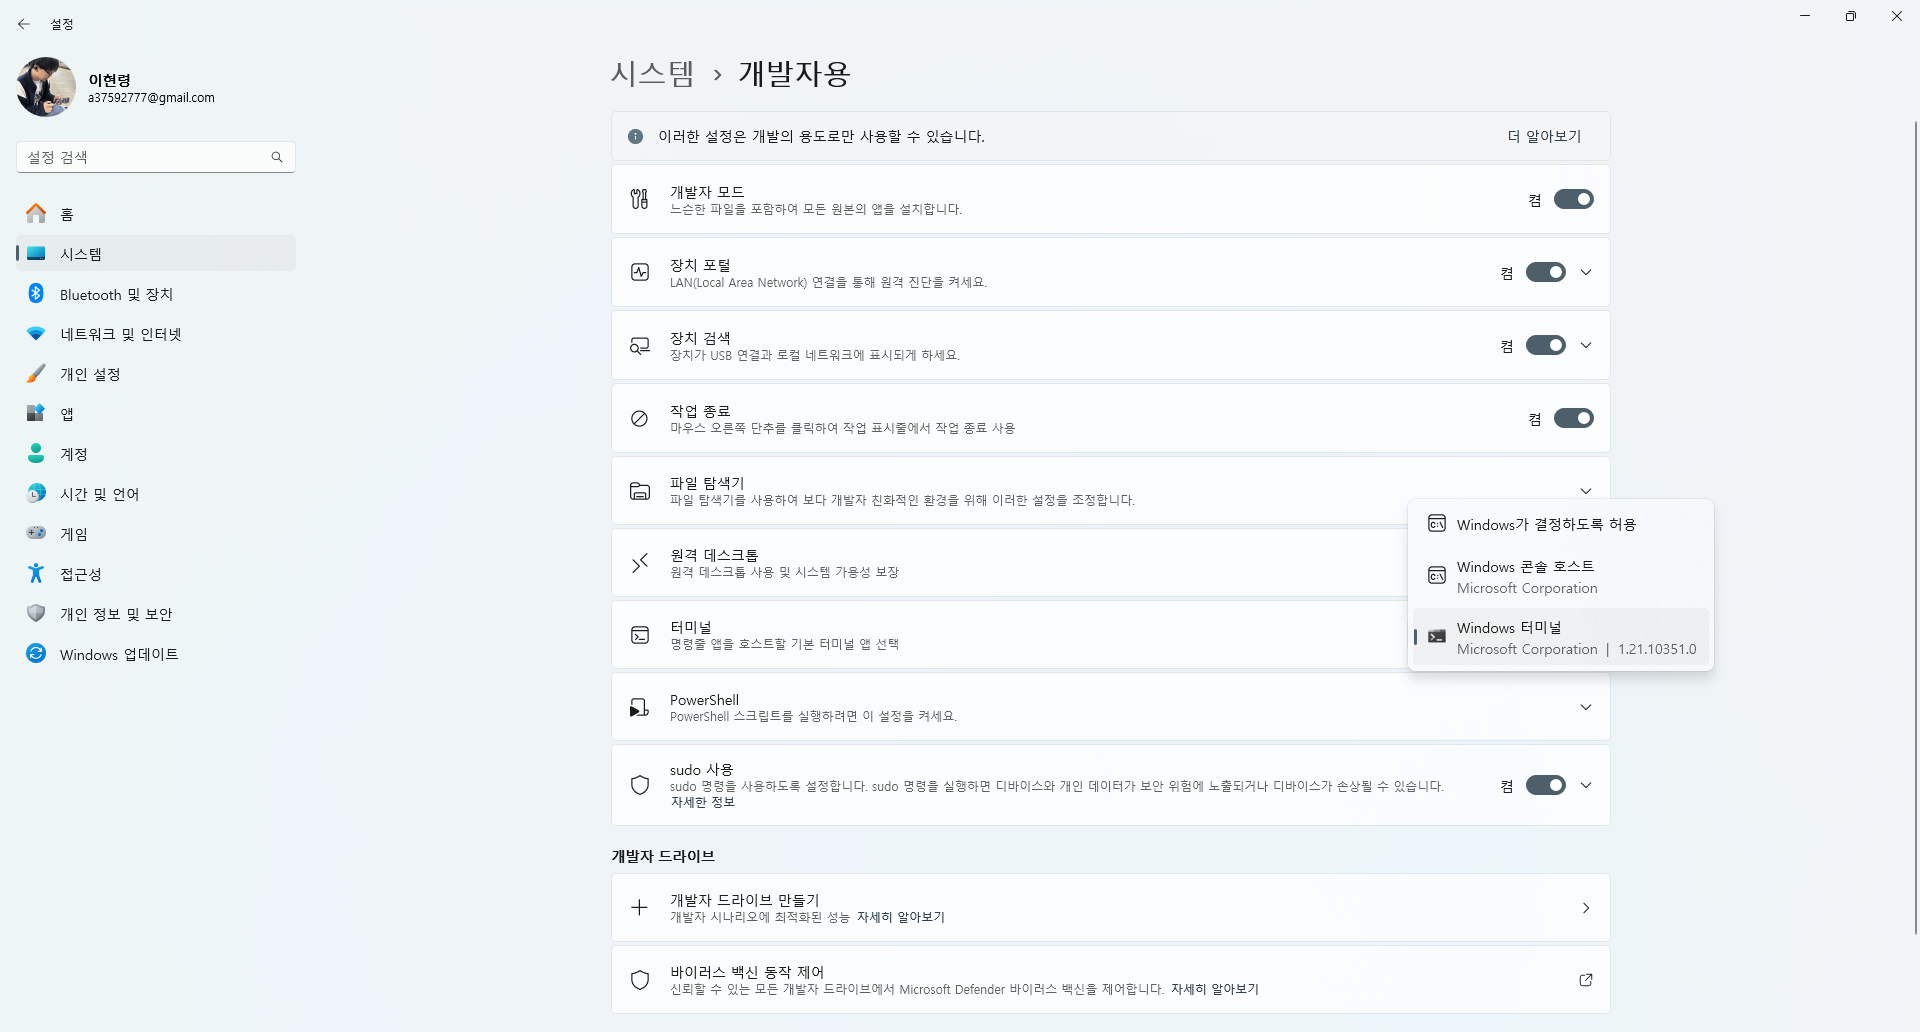Expand the PowerShell section

click(x=1586, y=707)
